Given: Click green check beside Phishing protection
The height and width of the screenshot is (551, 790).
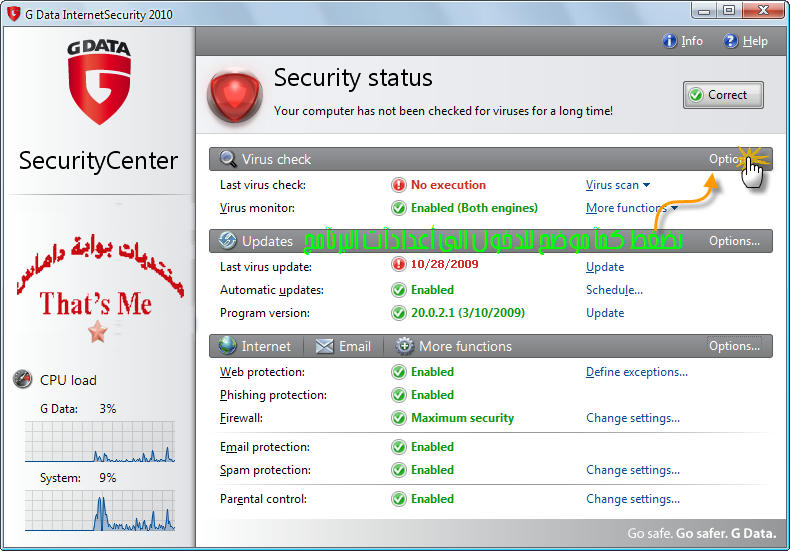Looking at the screenshot, I should point(399,395).
